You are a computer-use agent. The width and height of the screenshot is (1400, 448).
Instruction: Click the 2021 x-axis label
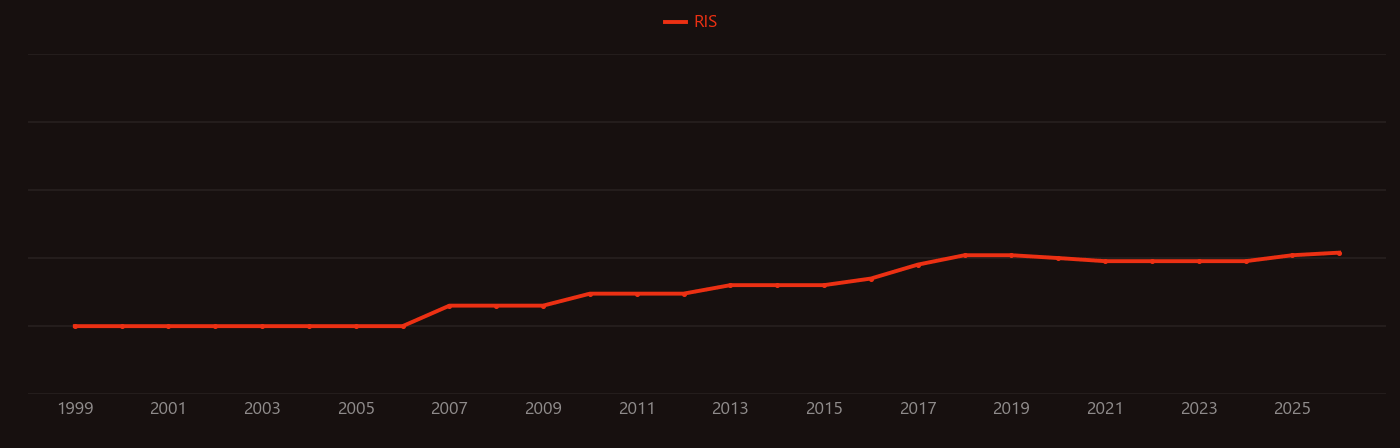tap(1105, 409)
